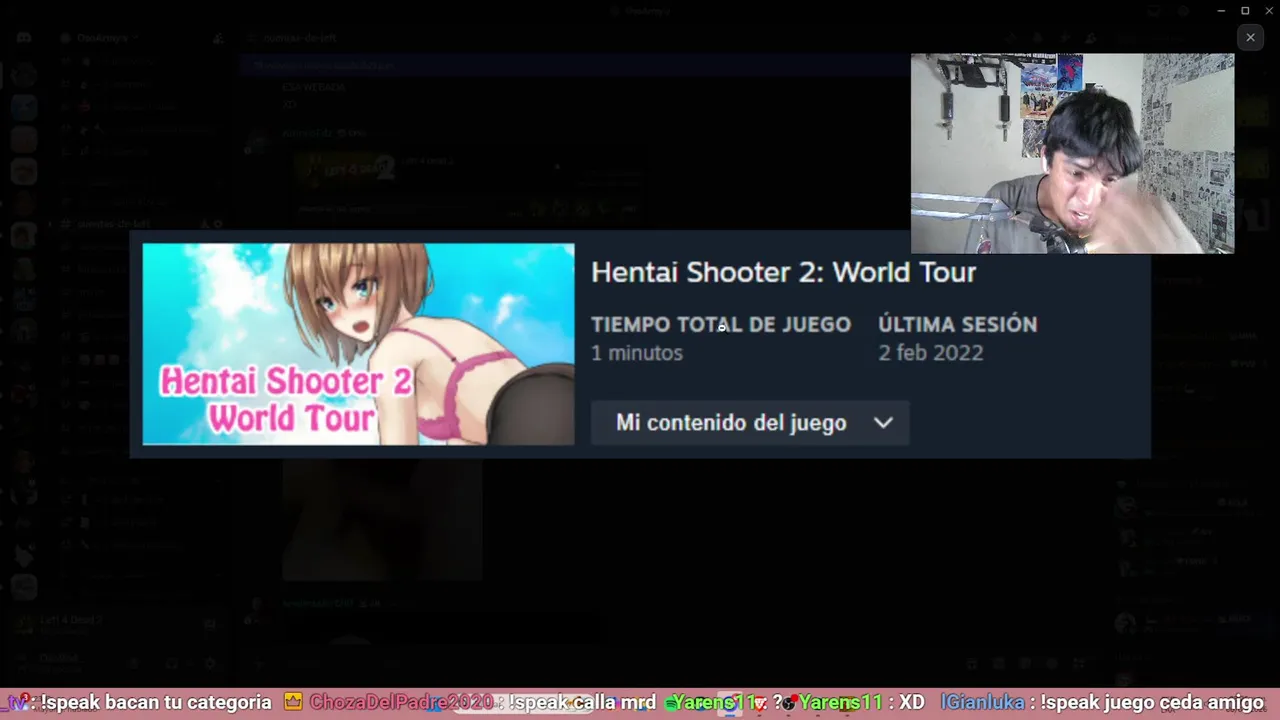Click the webcam overlay feed
The width and height of the screenshot is (1280, 720).
point(1072,153)
